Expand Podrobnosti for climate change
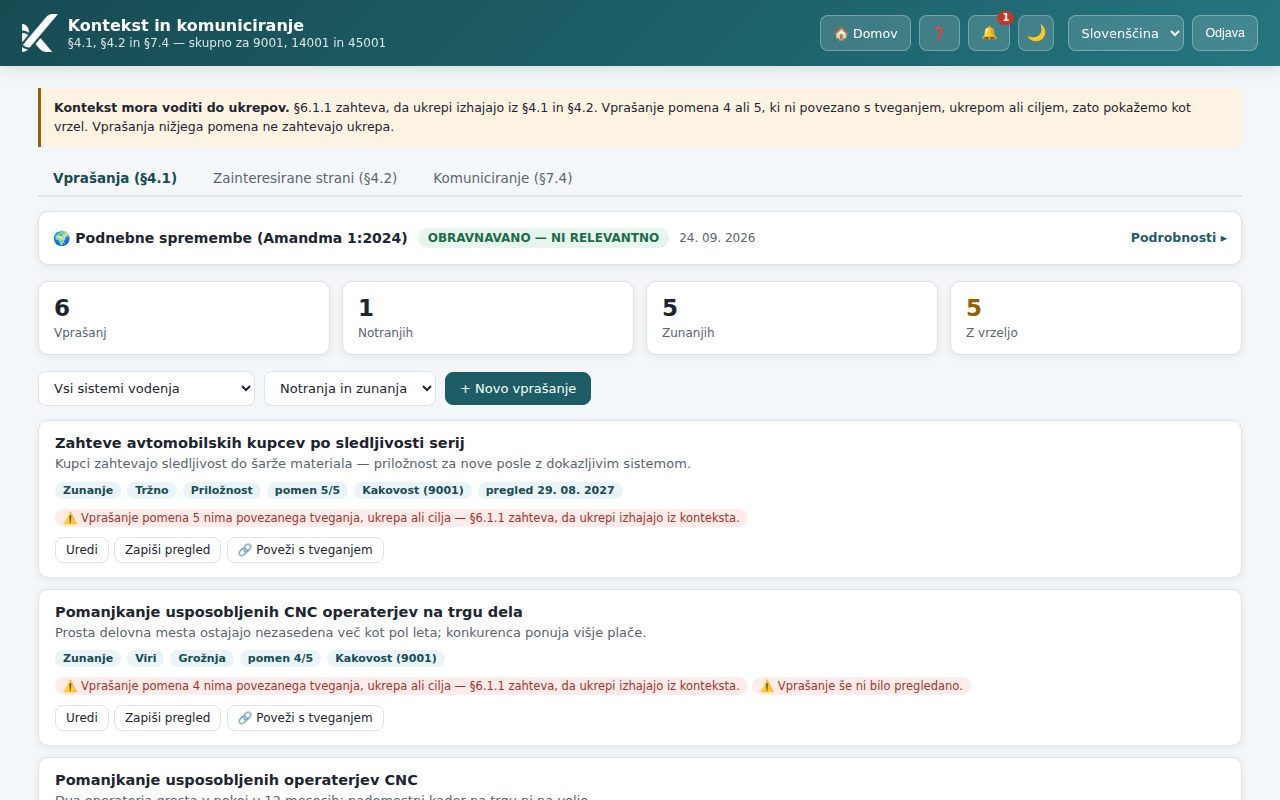 (1178, 238)
